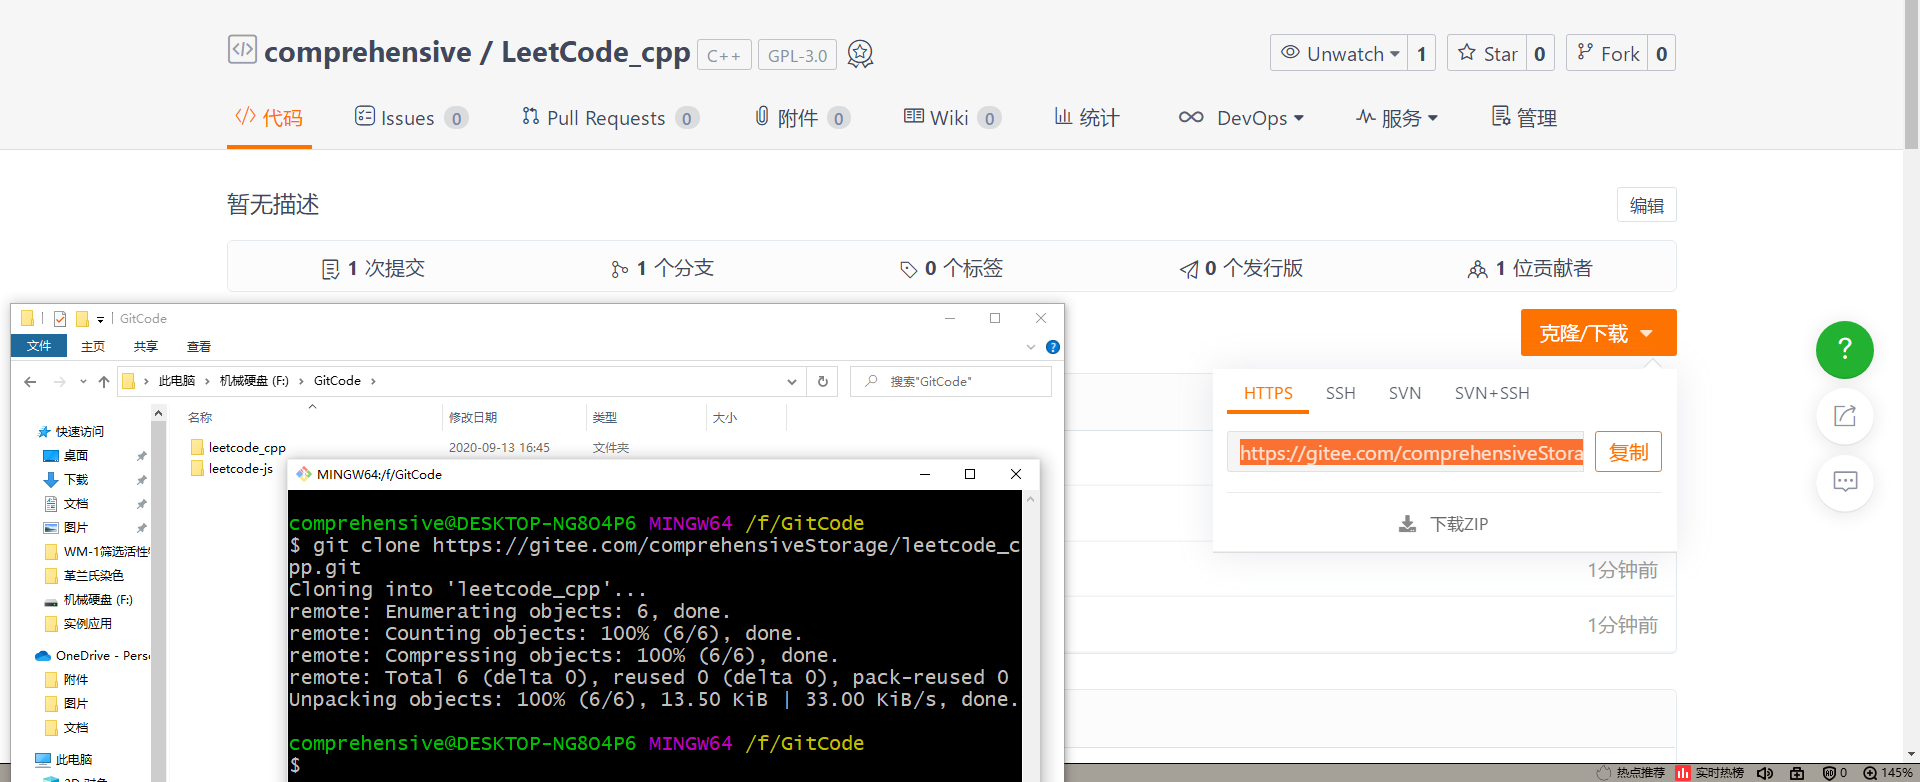Select the leetcode_cpp folder
1920x782 pixels.
[238, 447]
